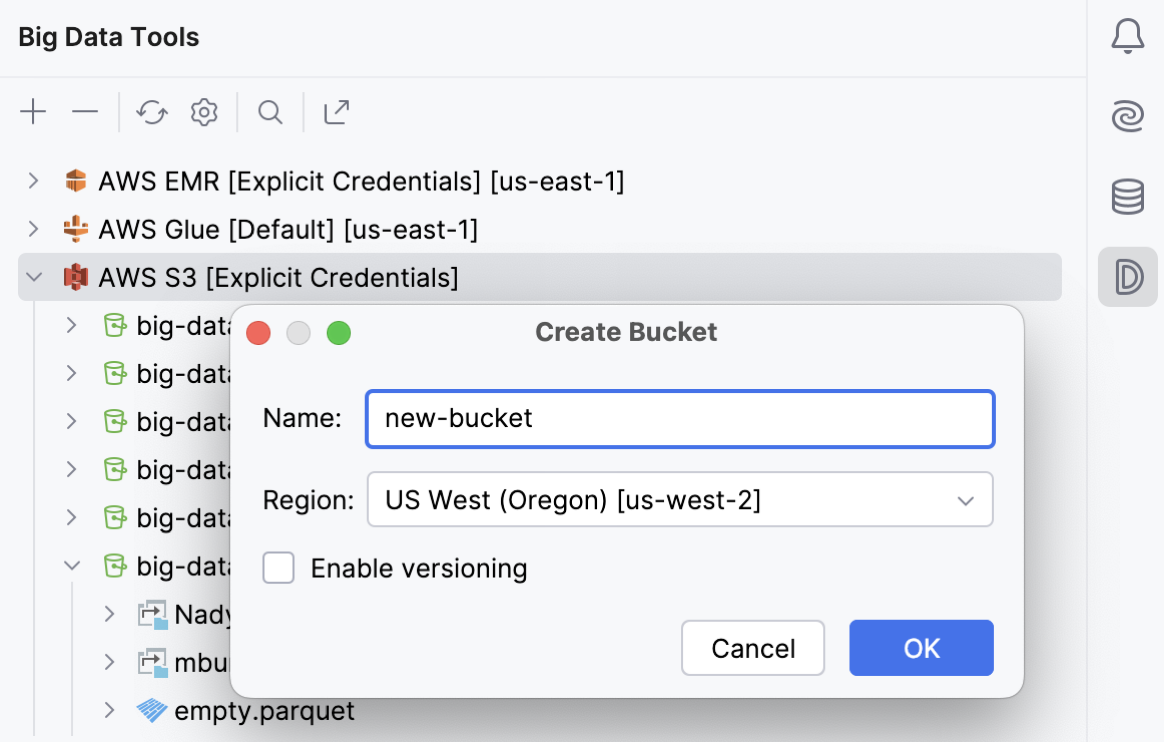Expand the empty.parquet file node

click(x=110, y=711)
